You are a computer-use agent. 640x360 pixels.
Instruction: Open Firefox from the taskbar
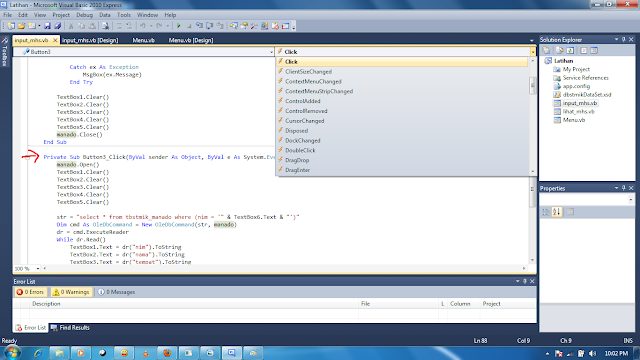click(x=167, y=353)
